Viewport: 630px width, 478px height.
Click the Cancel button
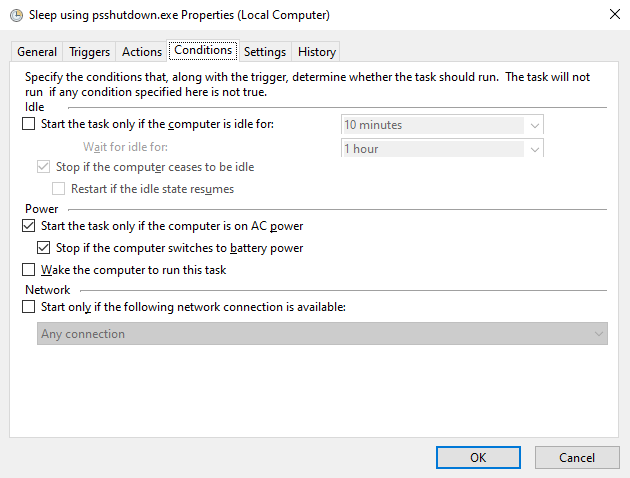(577, 457)
